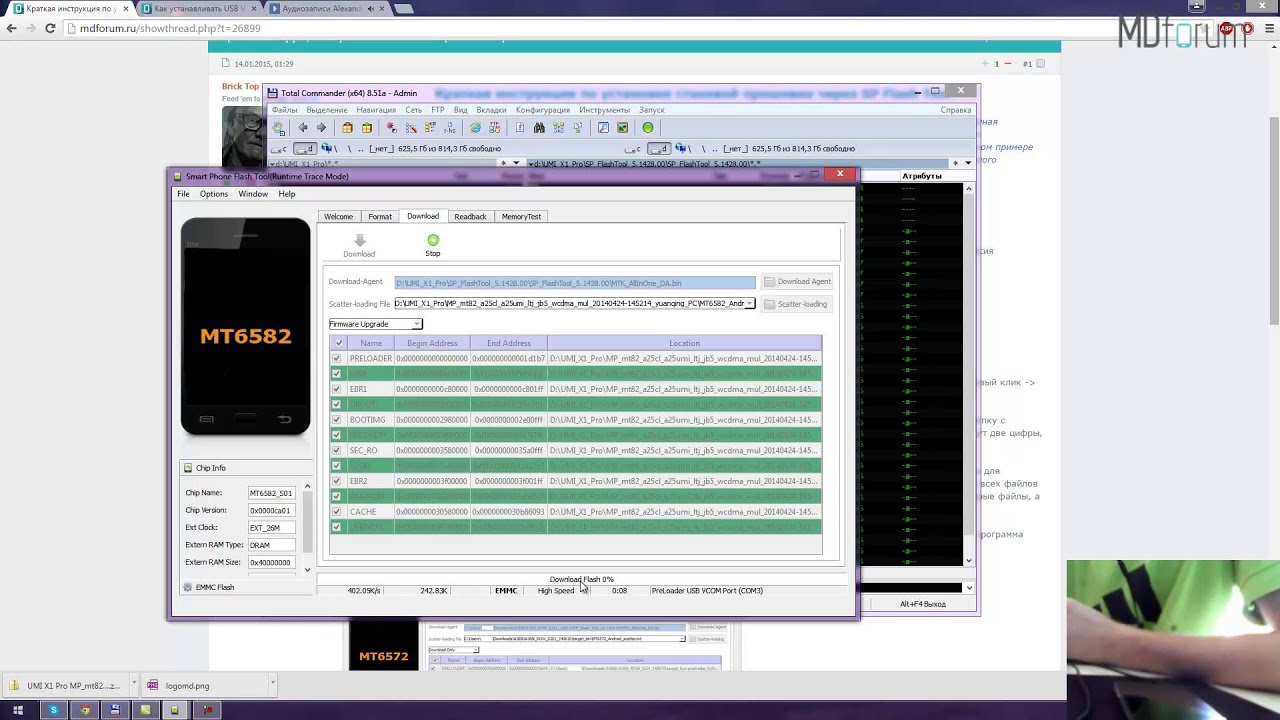Click Total Commander forward arrow icon
The width and height of the screenshot is (1280, 720).
(x=321, y=128)
